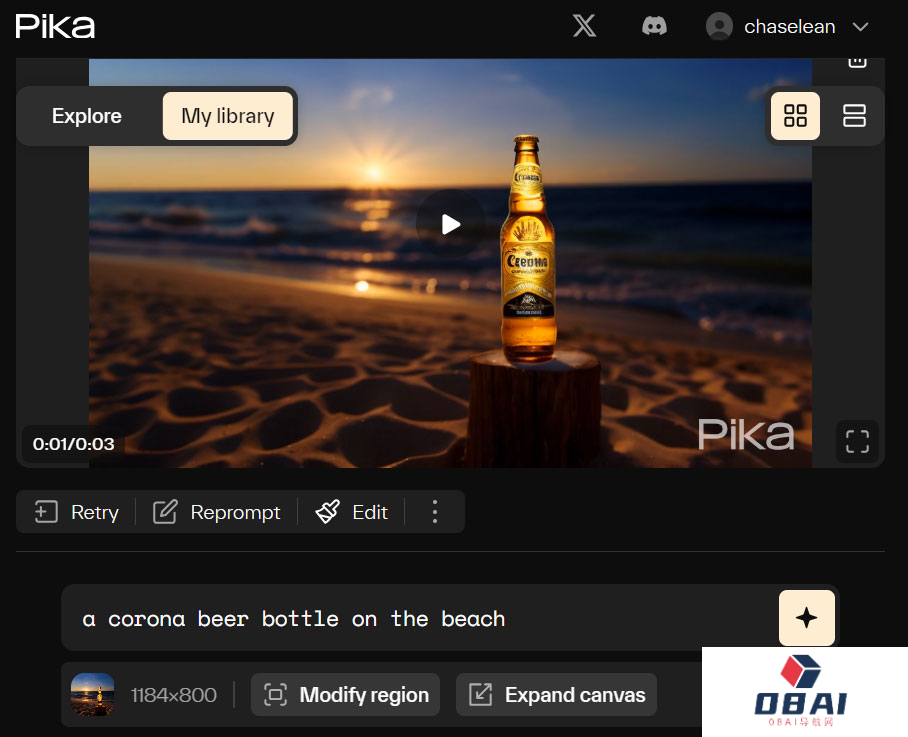Open the Edit brush tool
The width and height of the screenshot is (908, 737).
pyautogui.click(x=352, y=512)
